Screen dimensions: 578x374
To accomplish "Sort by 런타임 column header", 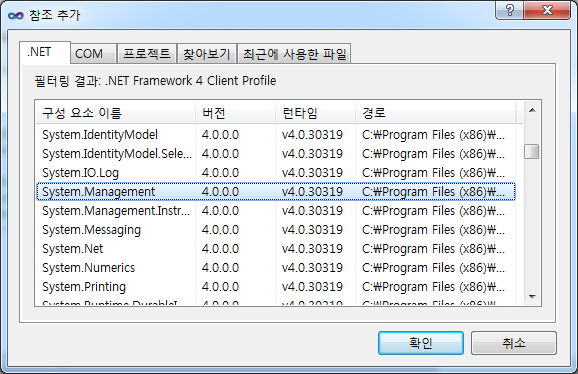I will [316, 113].
